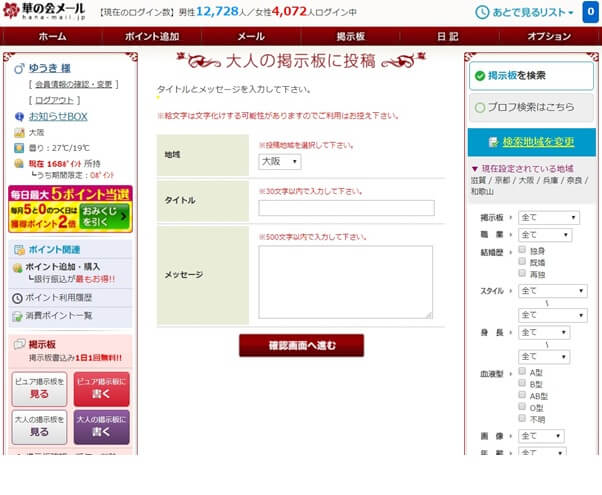The width and height of the screenshot is (602, 495).
Task: Click the 会員情報の確認・変更 link
Action: tap(73, 84)
